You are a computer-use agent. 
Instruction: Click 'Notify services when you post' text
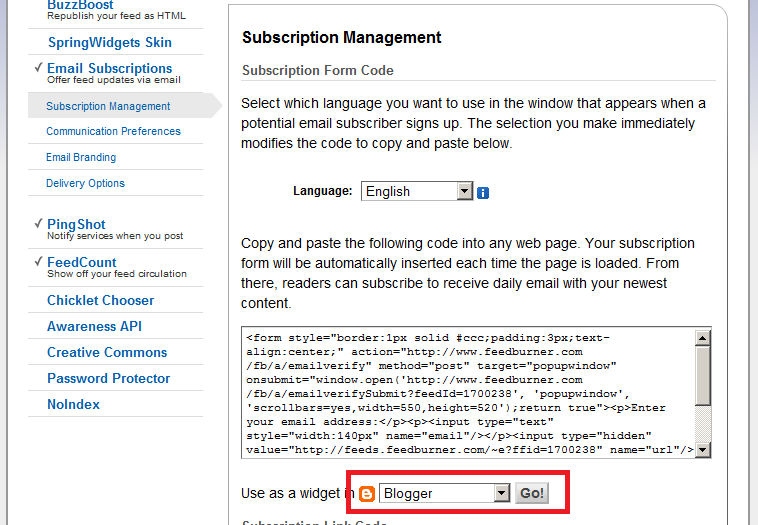tap(115, 236)
